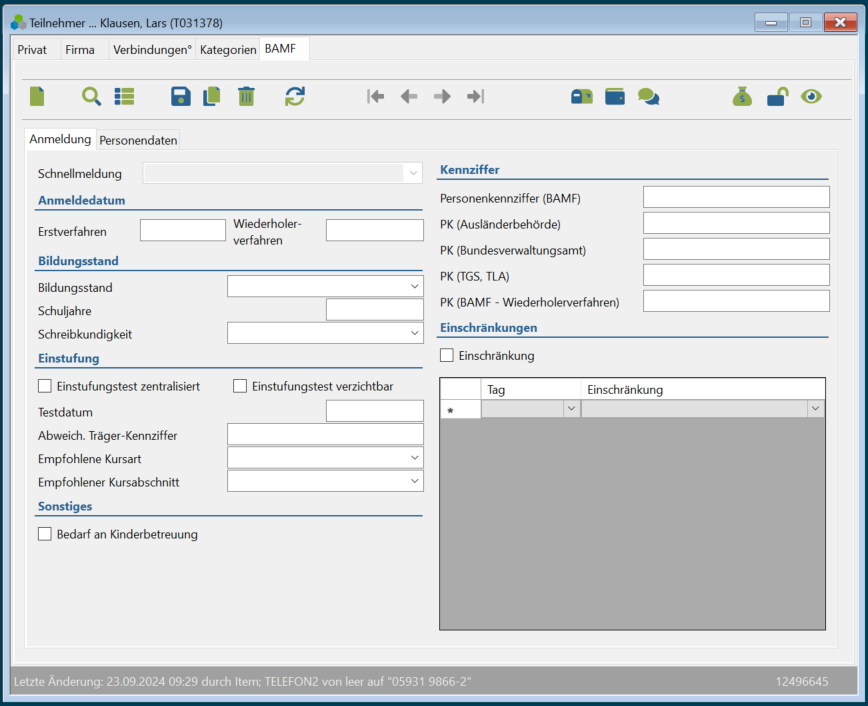Click PK (TGS, TLA) field
Screen dimensions: 868x706
pyautogui.click(x=736, y=275)
